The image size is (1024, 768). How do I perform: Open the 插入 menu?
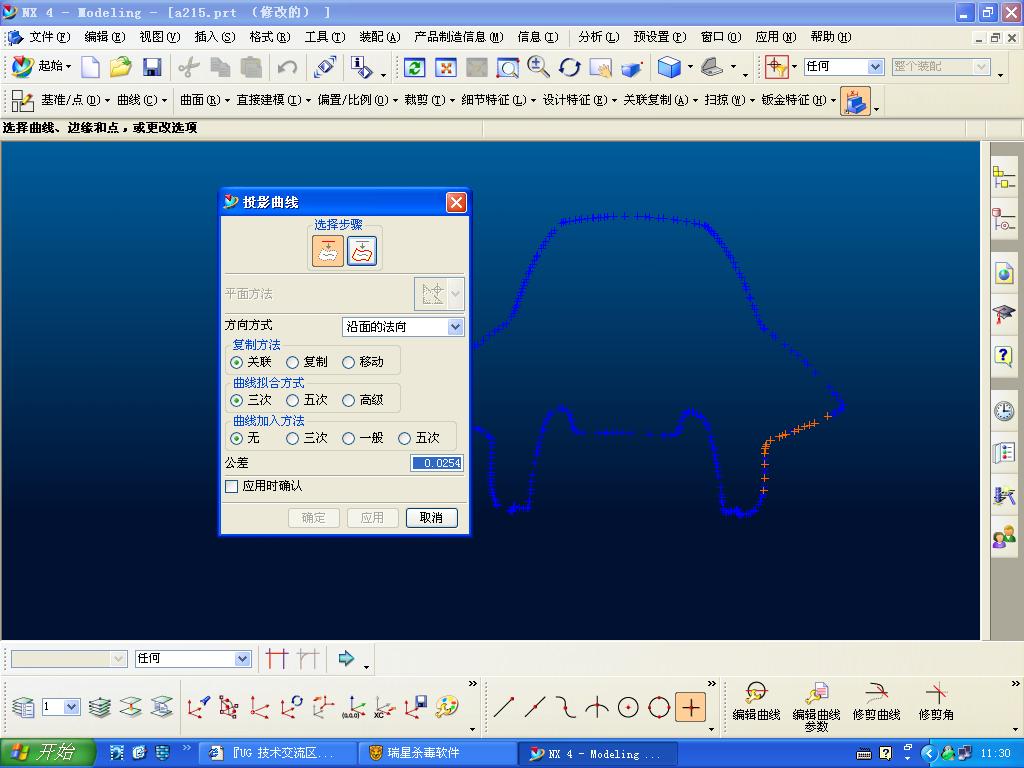point(215,37)
